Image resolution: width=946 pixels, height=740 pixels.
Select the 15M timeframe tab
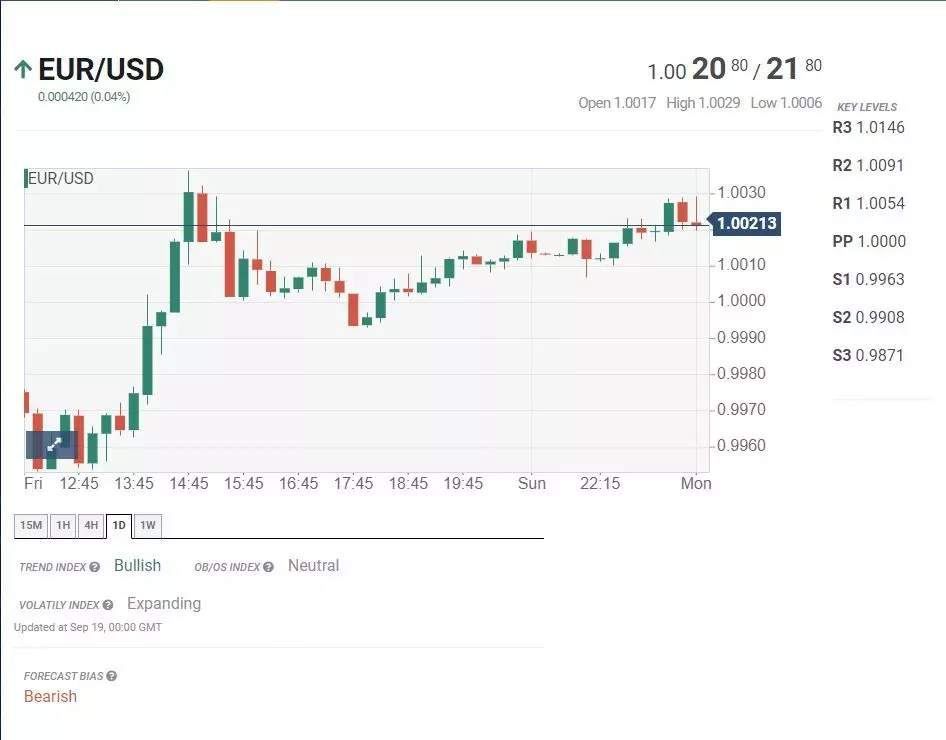(x=31, y=525)
